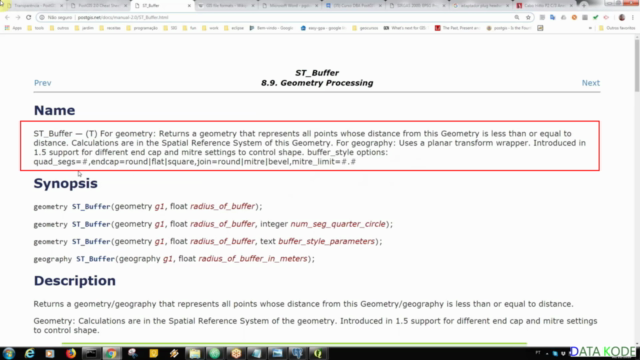Open the orange hexagon taskbar icon
Screen dimensions: 640x360
(236, 353)
